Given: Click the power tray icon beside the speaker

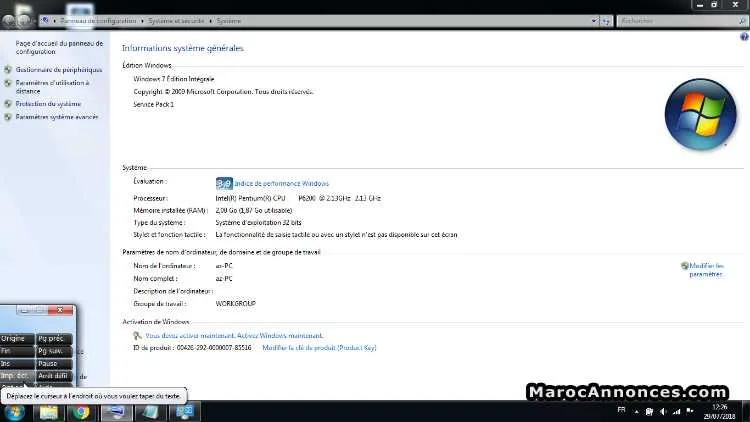Looking at the screenshot, I should (649, 411).
